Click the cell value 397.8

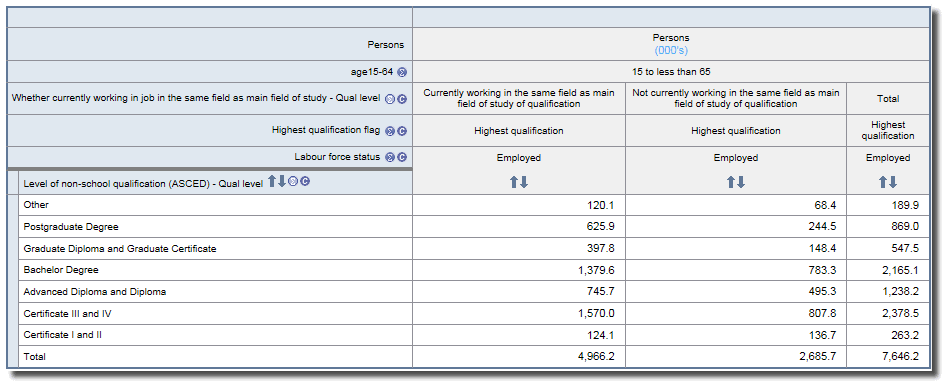point(600,248)
